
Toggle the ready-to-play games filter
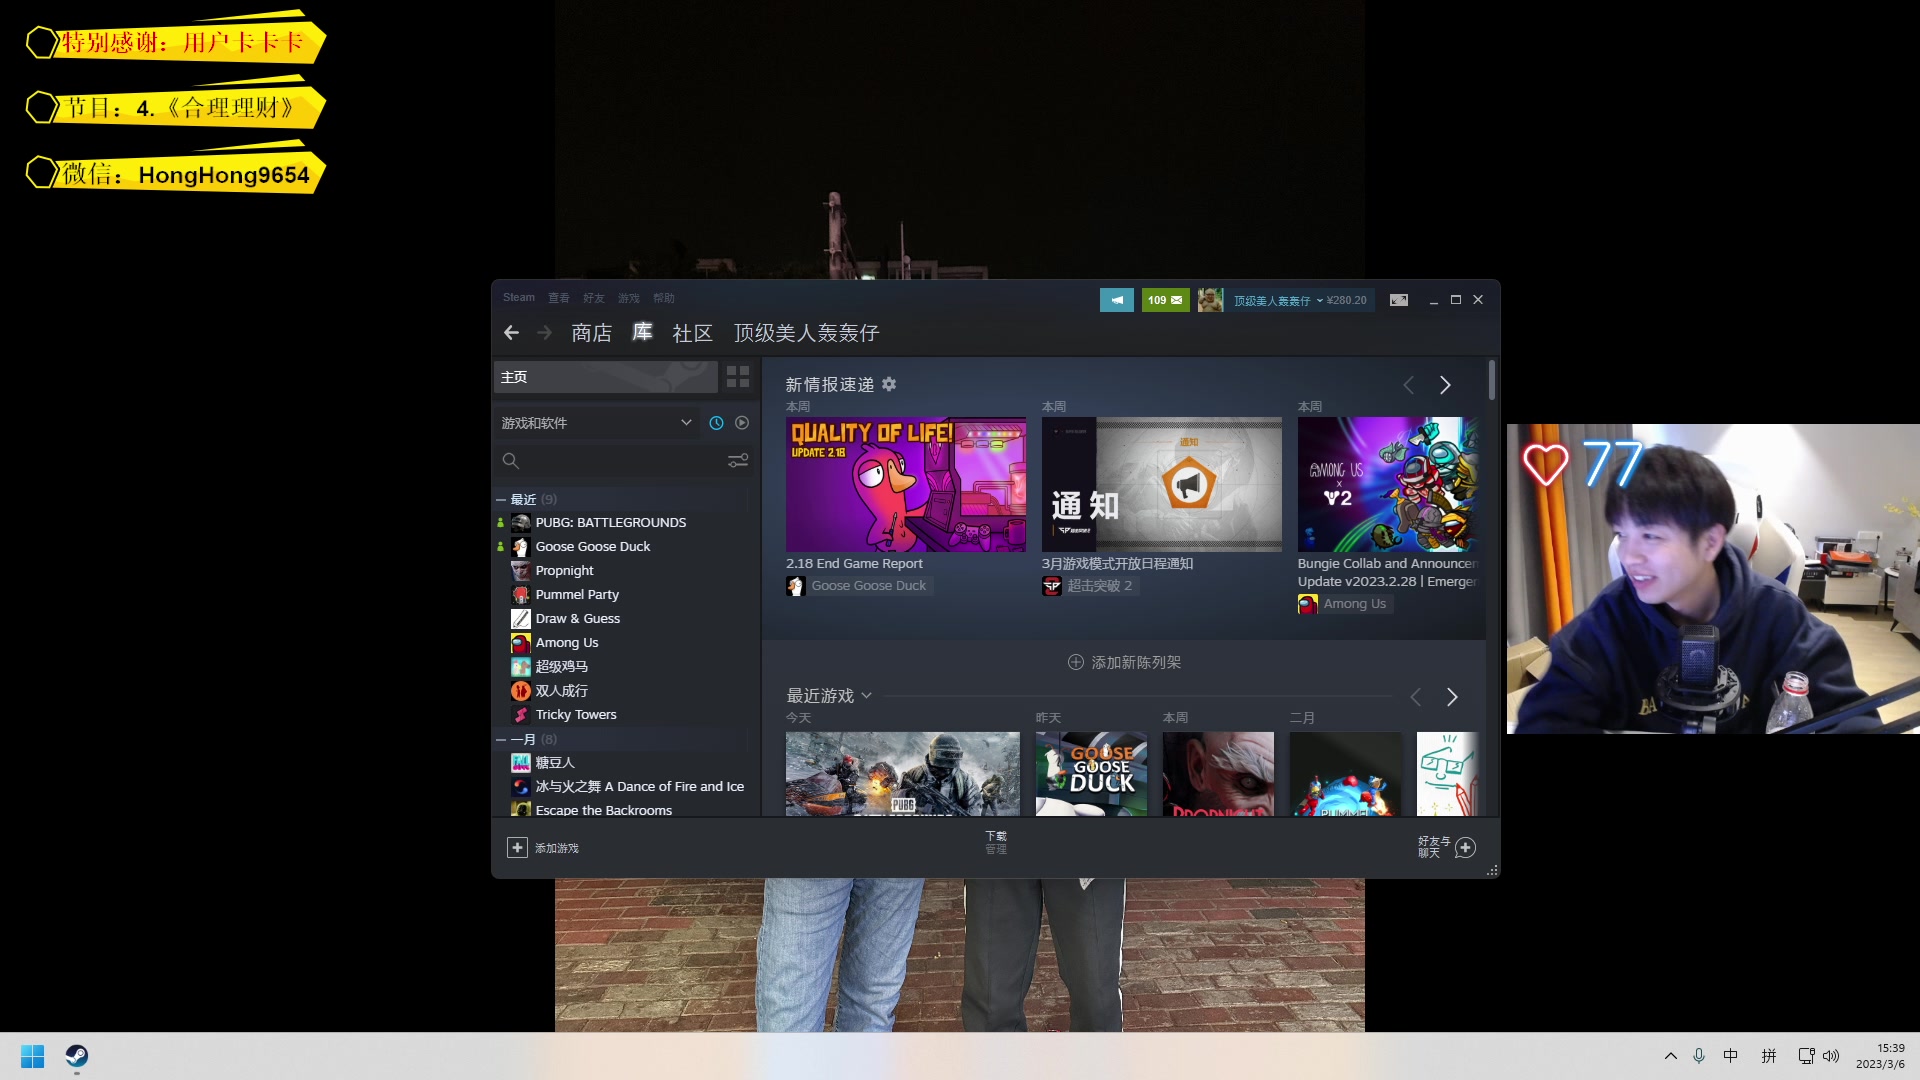(x=742, y=423)
